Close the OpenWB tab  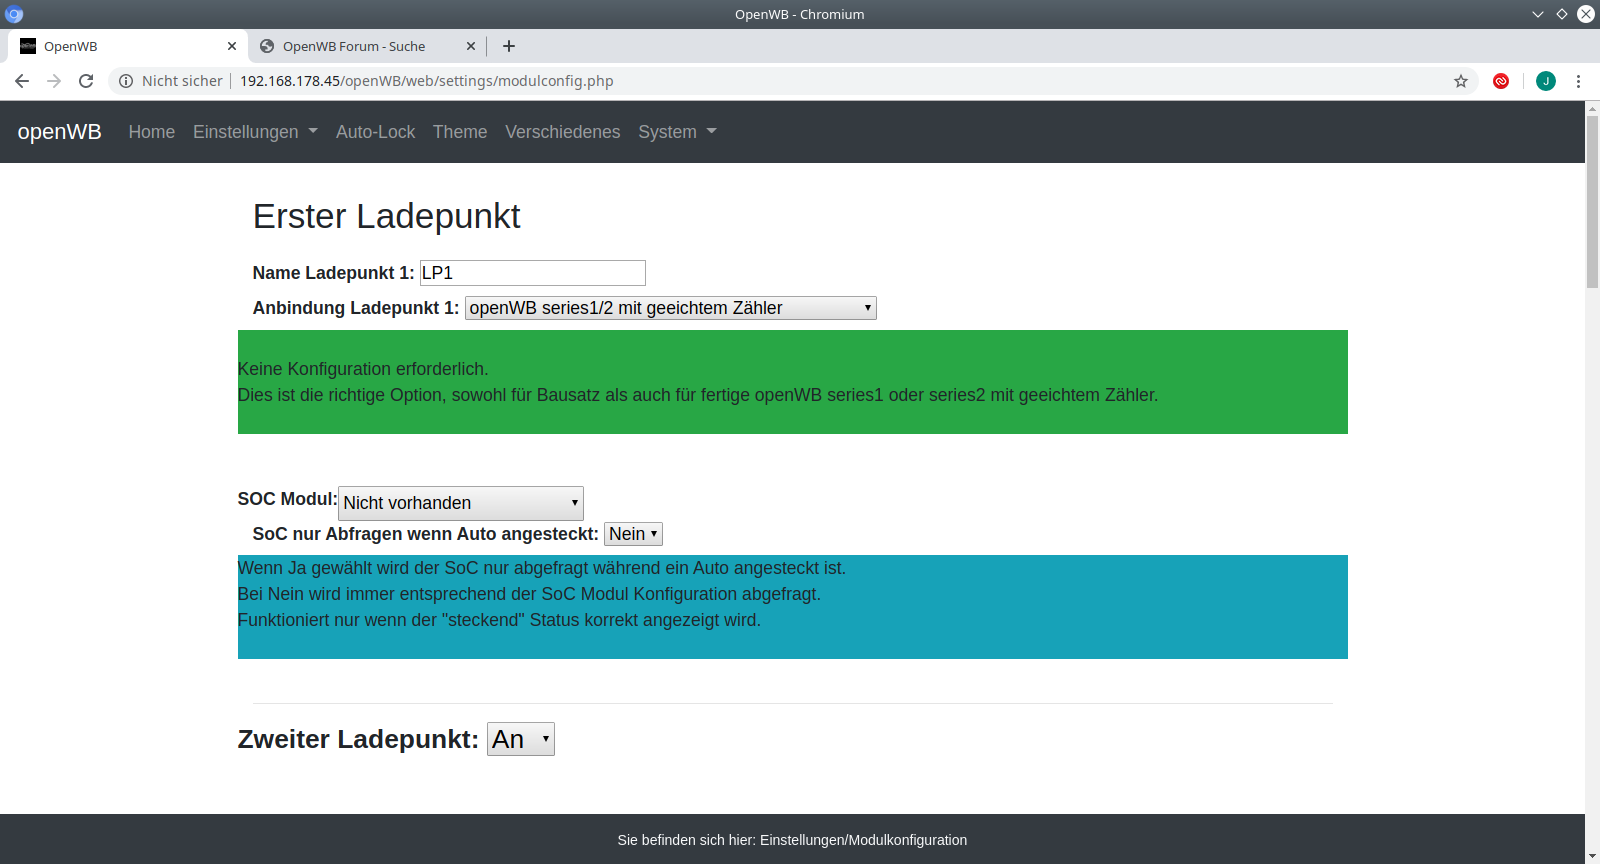click(x=232, y=46)
